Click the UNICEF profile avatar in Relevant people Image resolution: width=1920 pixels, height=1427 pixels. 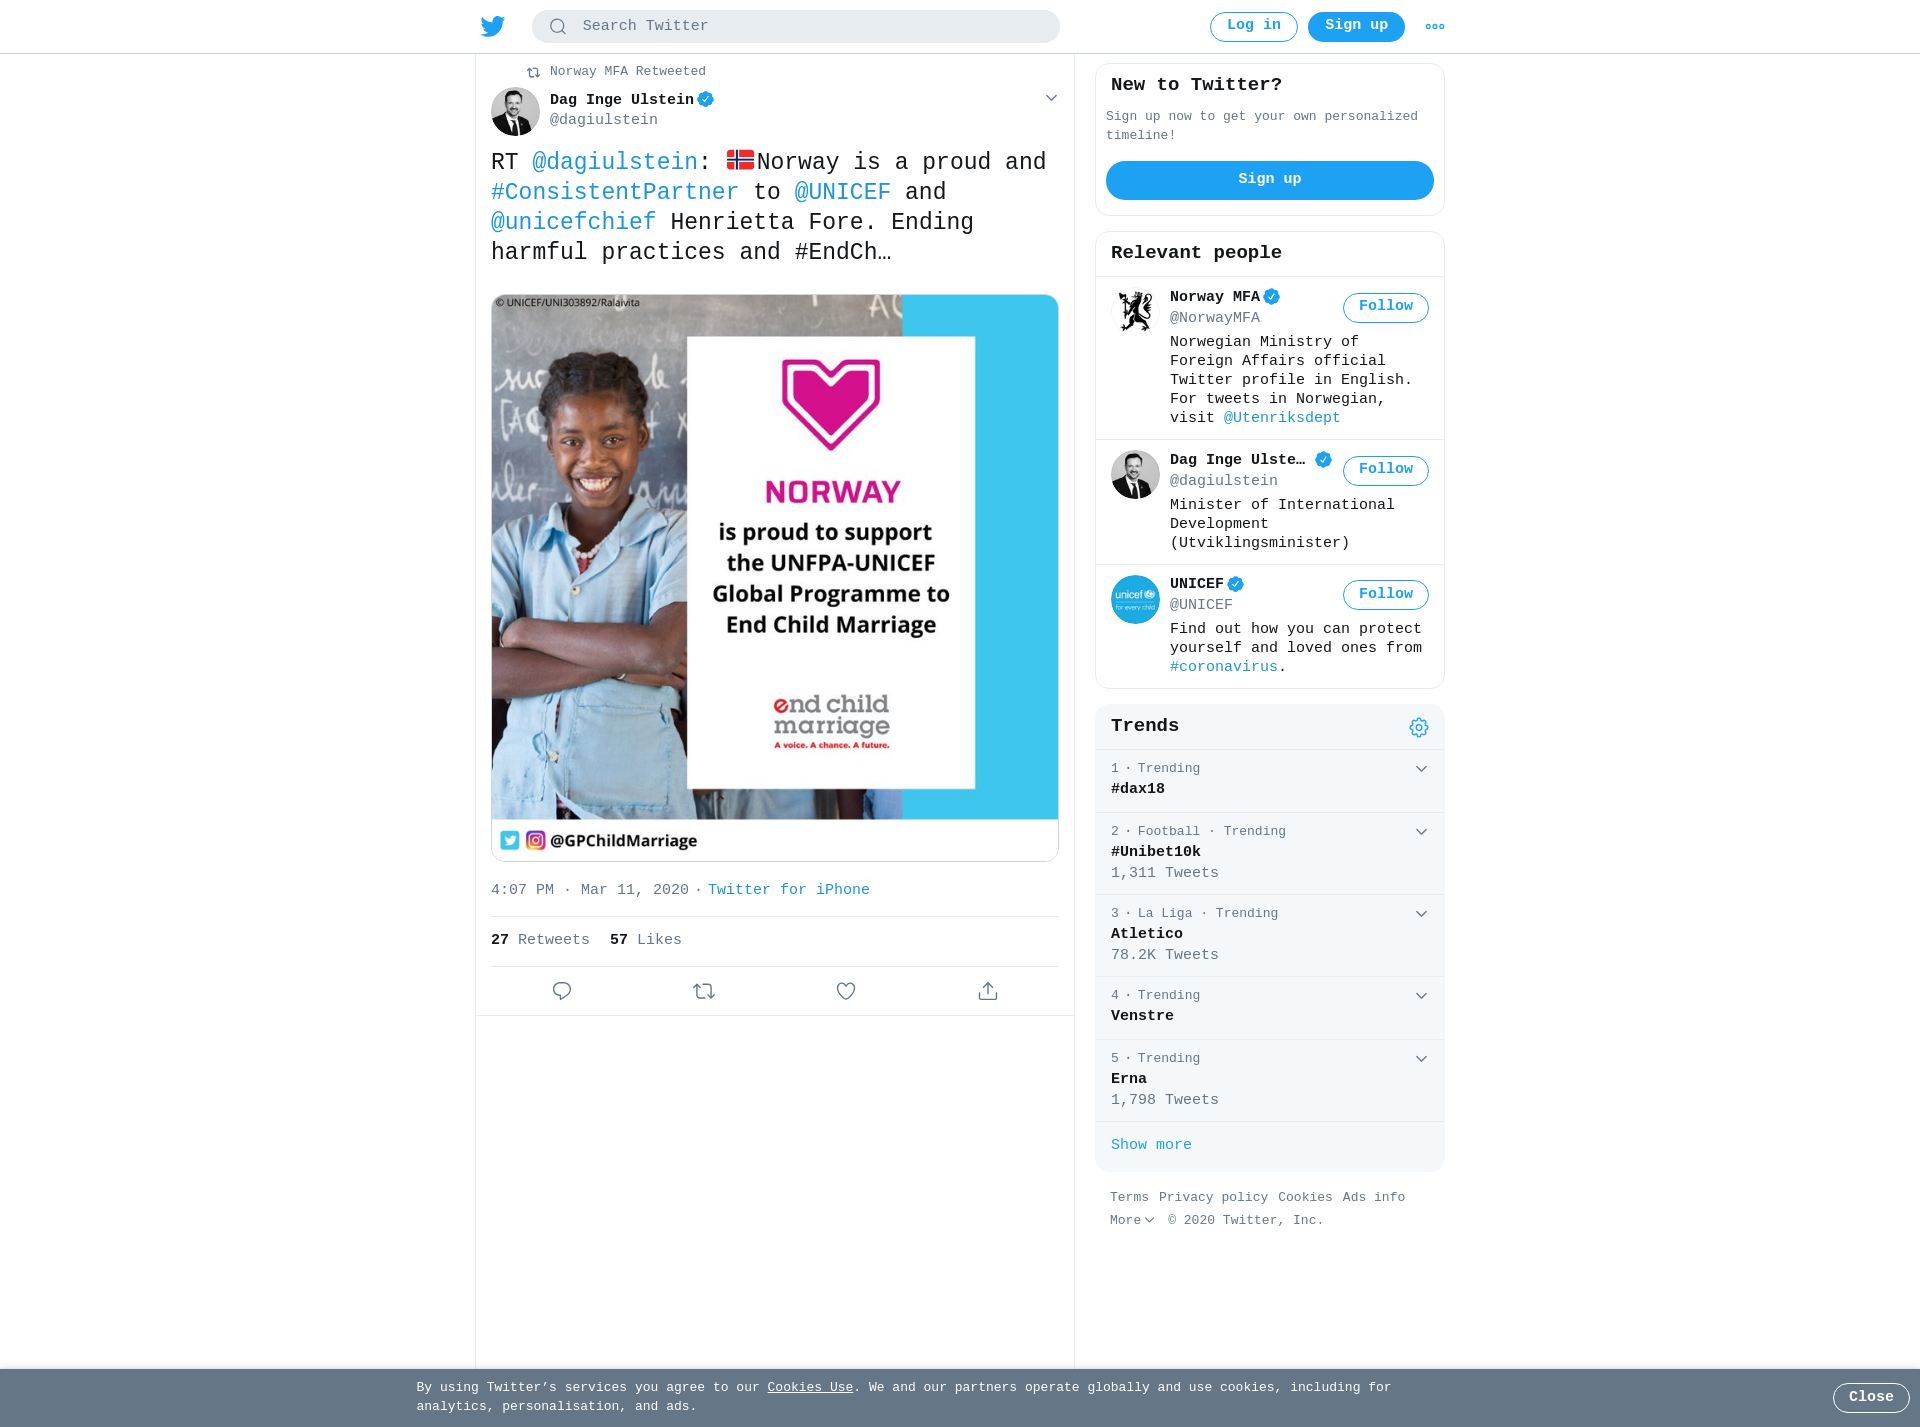pyautogui.click(x=1135, y=599)
